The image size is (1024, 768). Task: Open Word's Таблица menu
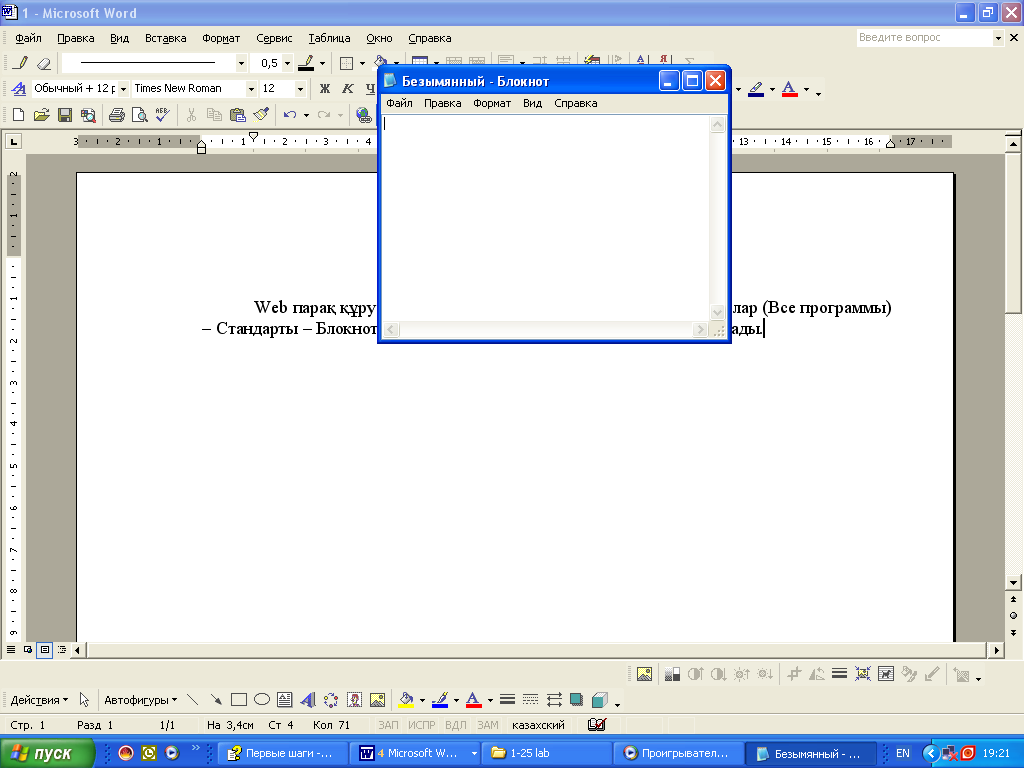coord(329,39)
